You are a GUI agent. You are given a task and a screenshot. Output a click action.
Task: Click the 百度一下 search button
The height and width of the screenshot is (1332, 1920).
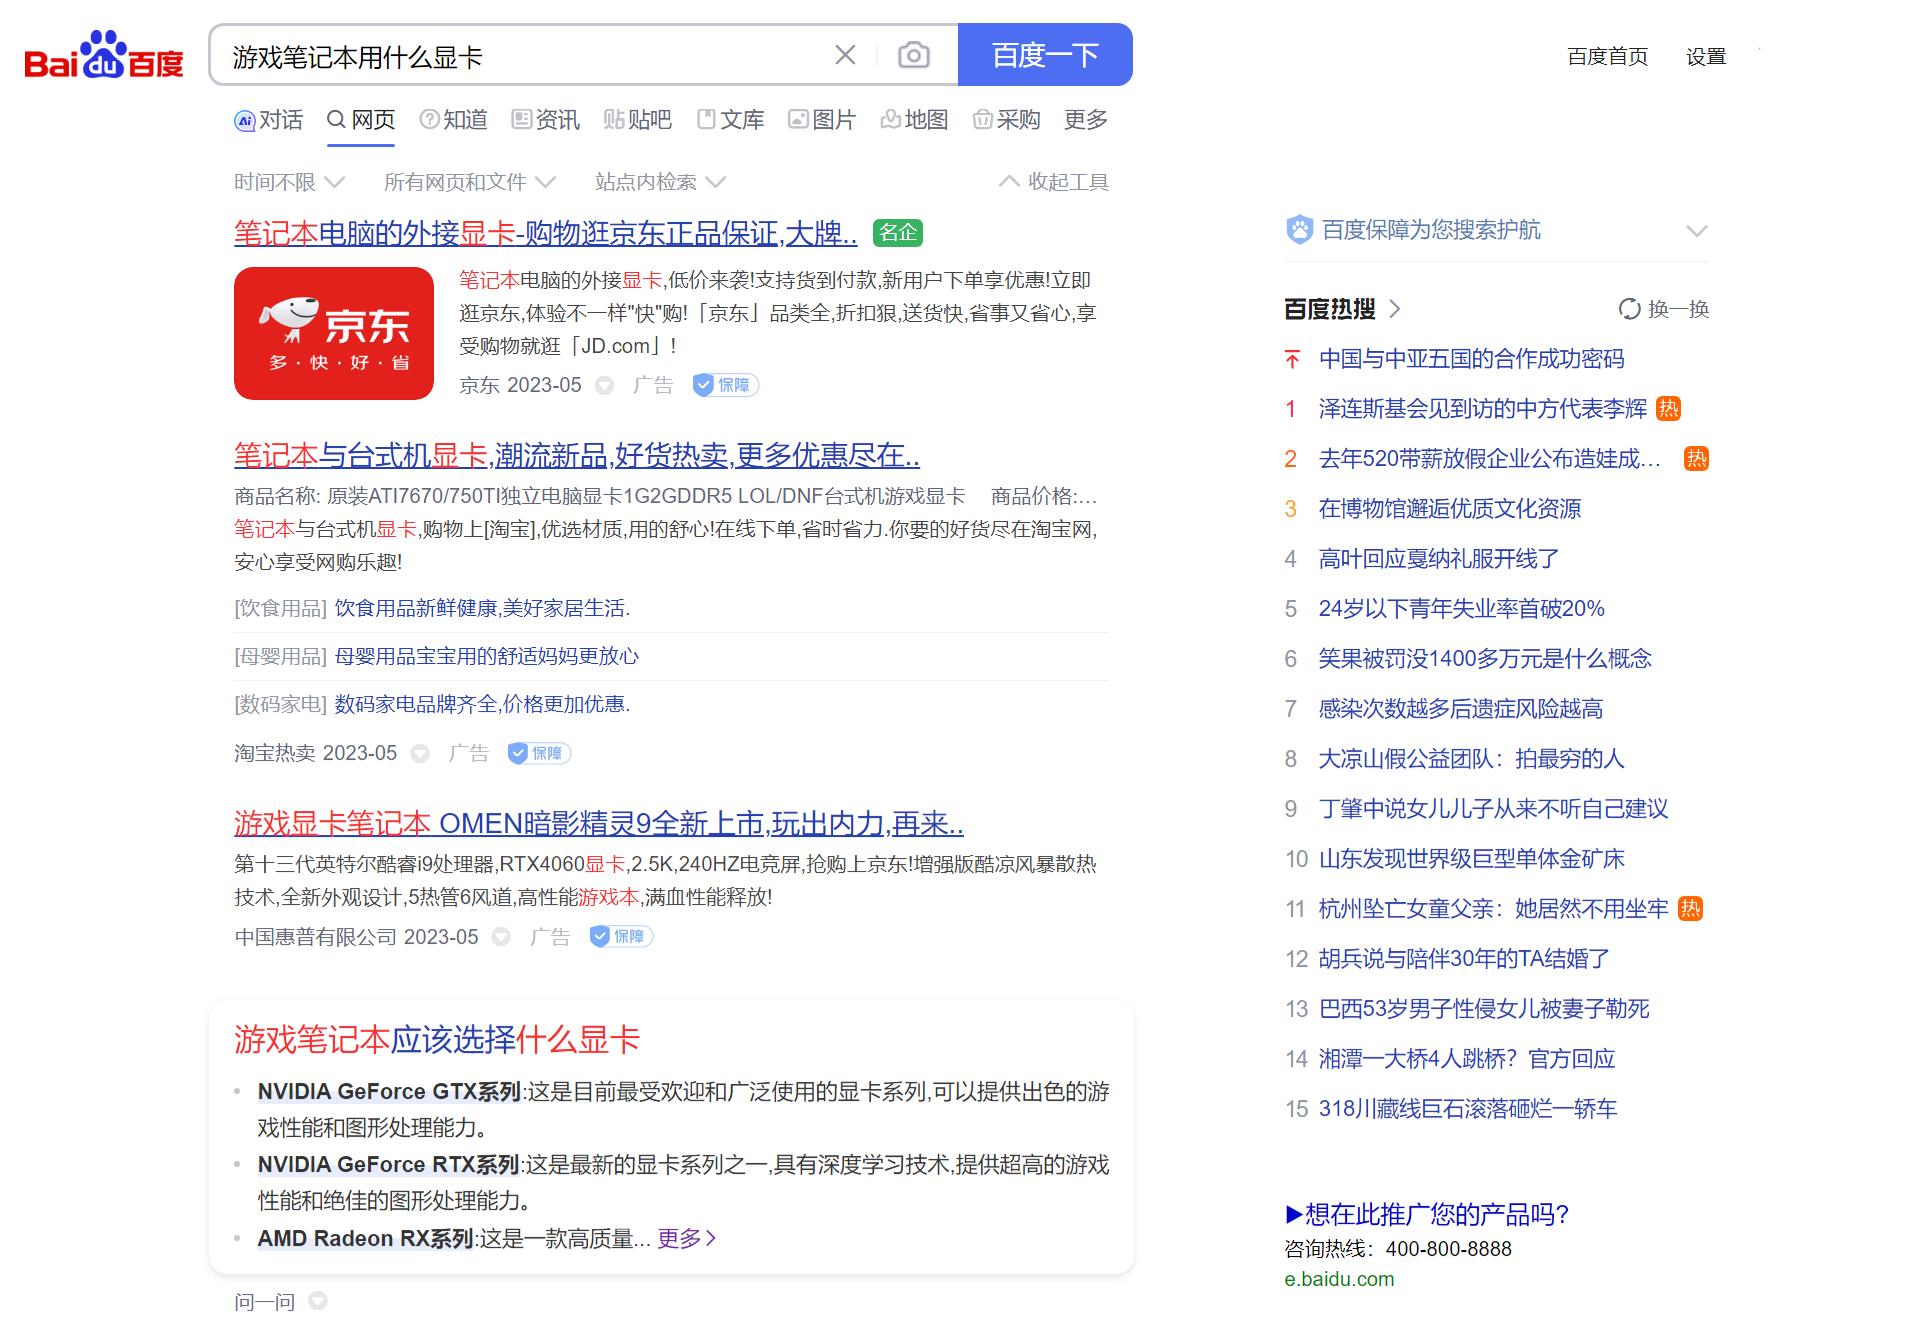point(1044,56)
